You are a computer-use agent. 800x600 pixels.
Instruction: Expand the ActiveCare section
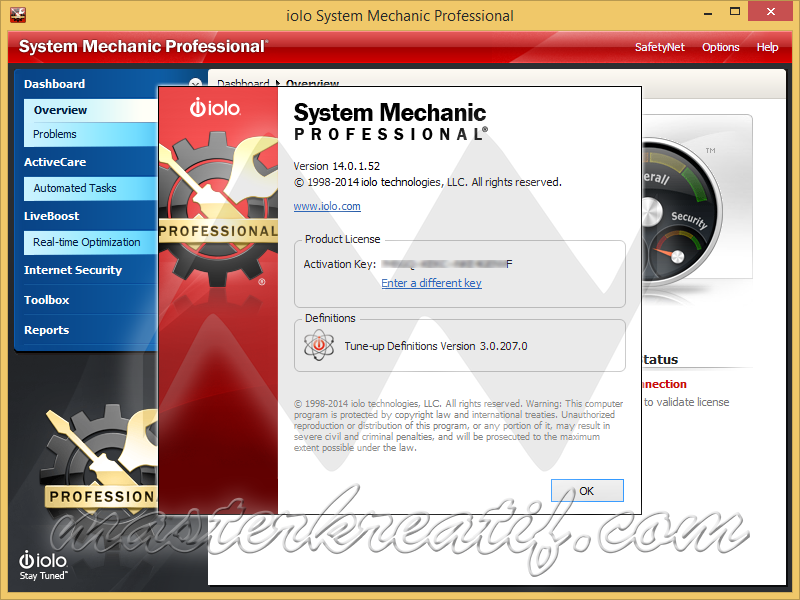[55, 162]
